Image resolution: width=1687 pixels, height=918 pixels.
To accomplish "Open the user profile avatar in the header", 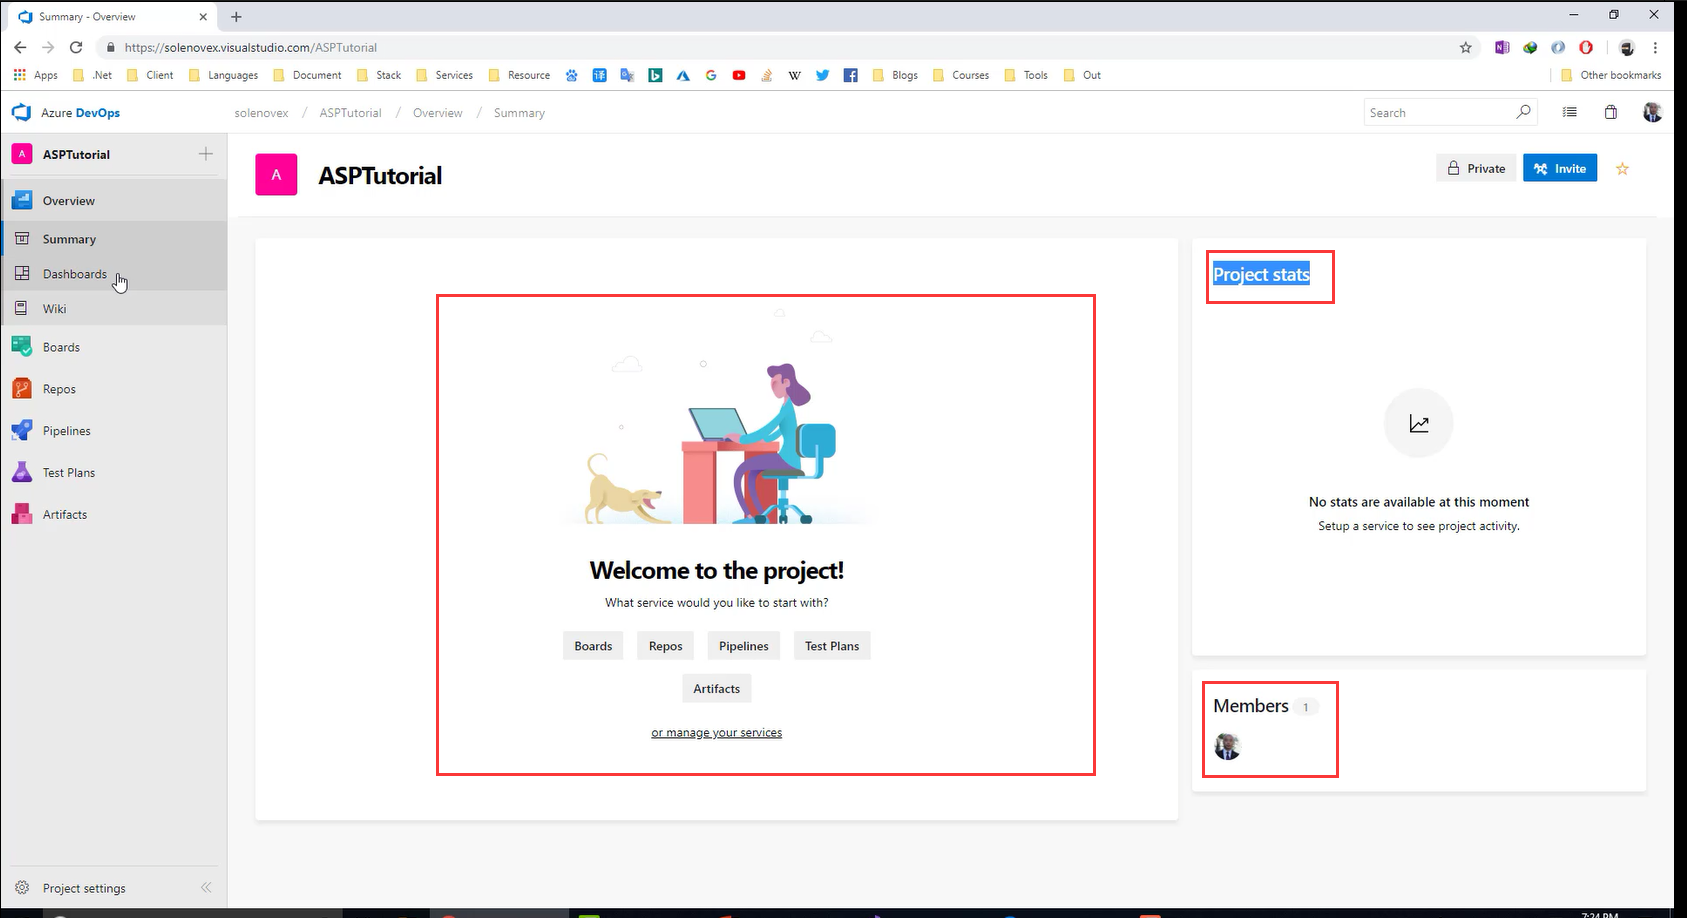I will pyautogui.click(x=1653, y=112).
